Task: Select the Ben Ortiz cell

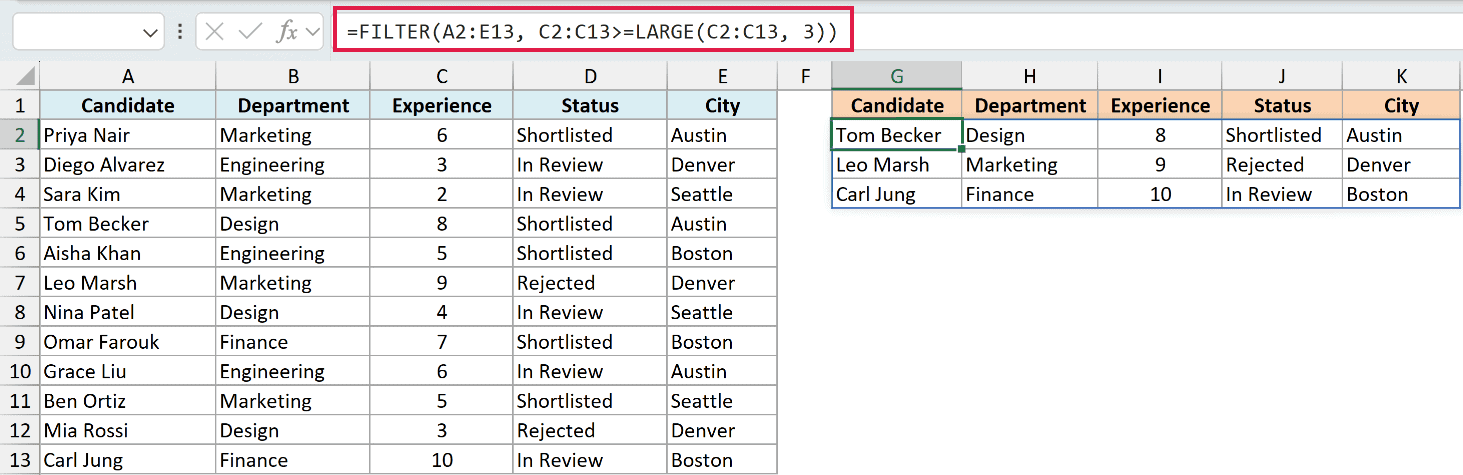Action: [x=128, y=401]
